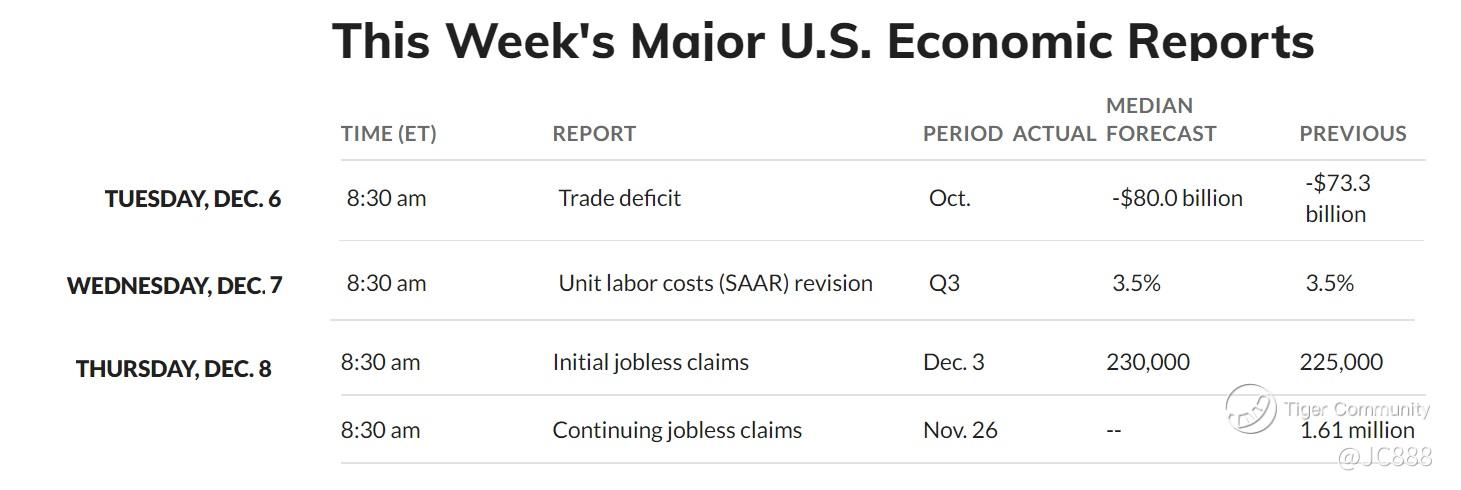Click the ACTUAL column header

coord(1054,133)
